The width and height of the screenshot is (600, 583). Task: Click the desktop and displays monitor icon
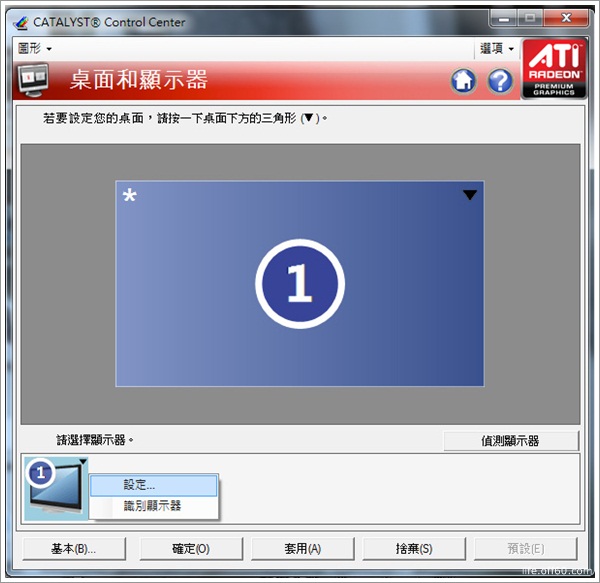33,80
